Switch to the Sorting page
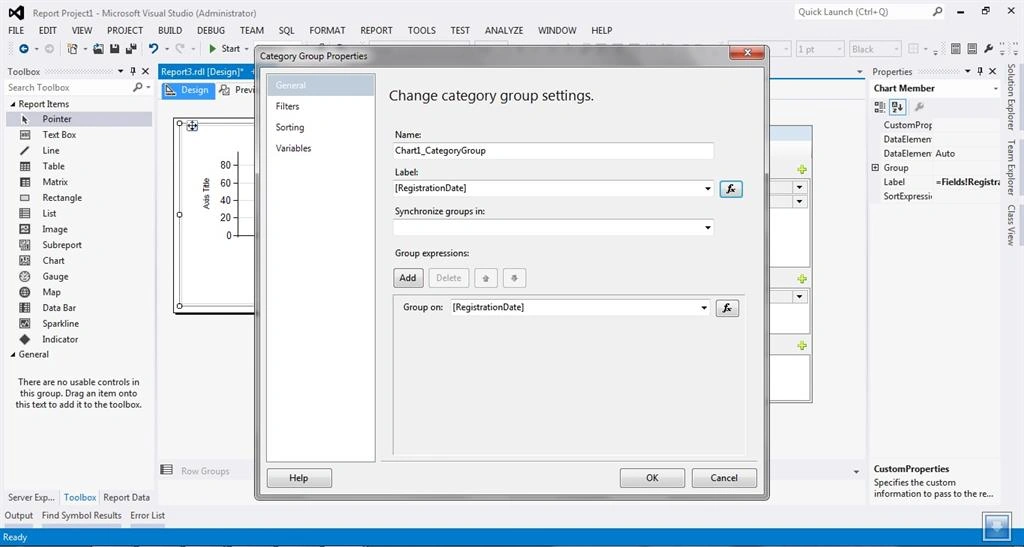The width and height of the screenshot is (1024, 547). pyautogui.click(x=289, y=127)
